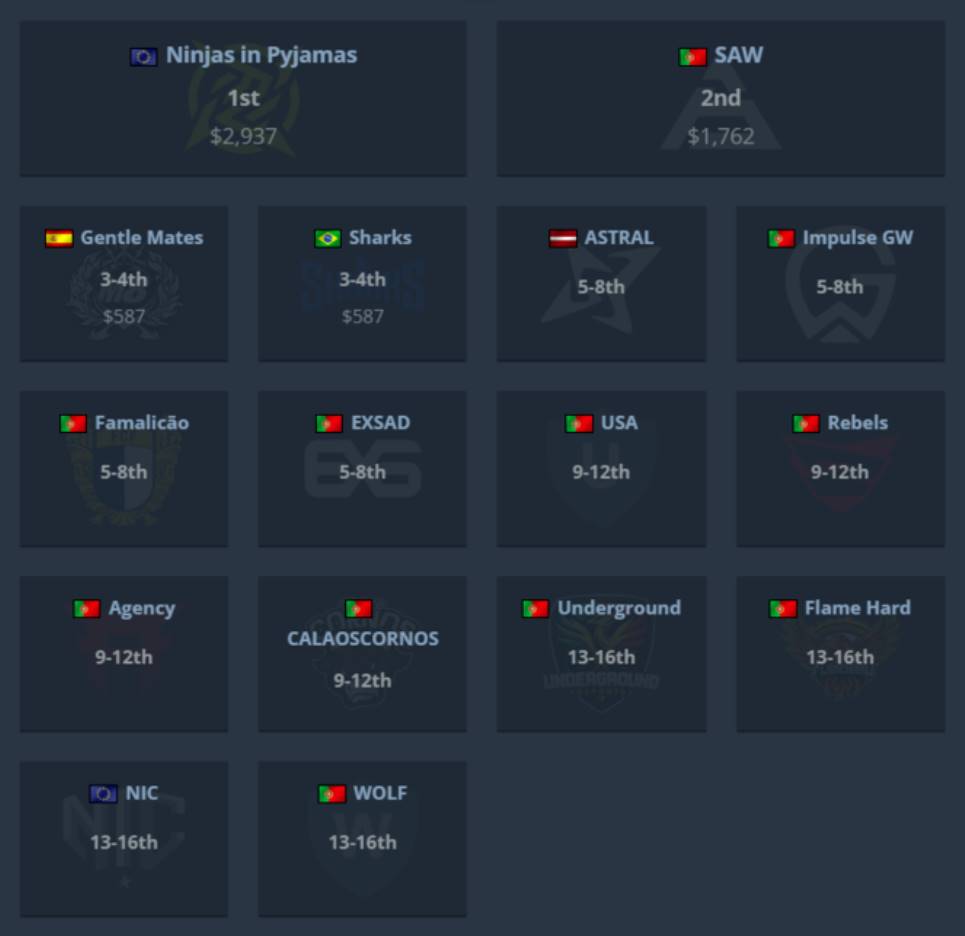Click the Portugal flag beside WOLF
This screenshot has height=936, width=965.
point(332,794)
